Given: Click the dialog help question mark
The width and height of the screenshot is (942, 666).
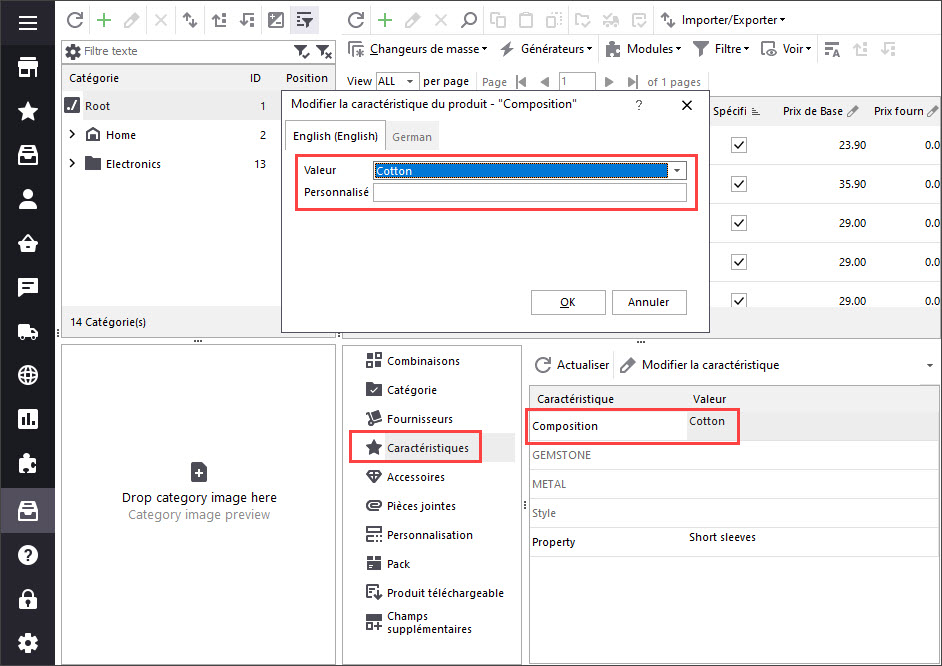Looking at the screenshot, I should [x=639, y=105].
